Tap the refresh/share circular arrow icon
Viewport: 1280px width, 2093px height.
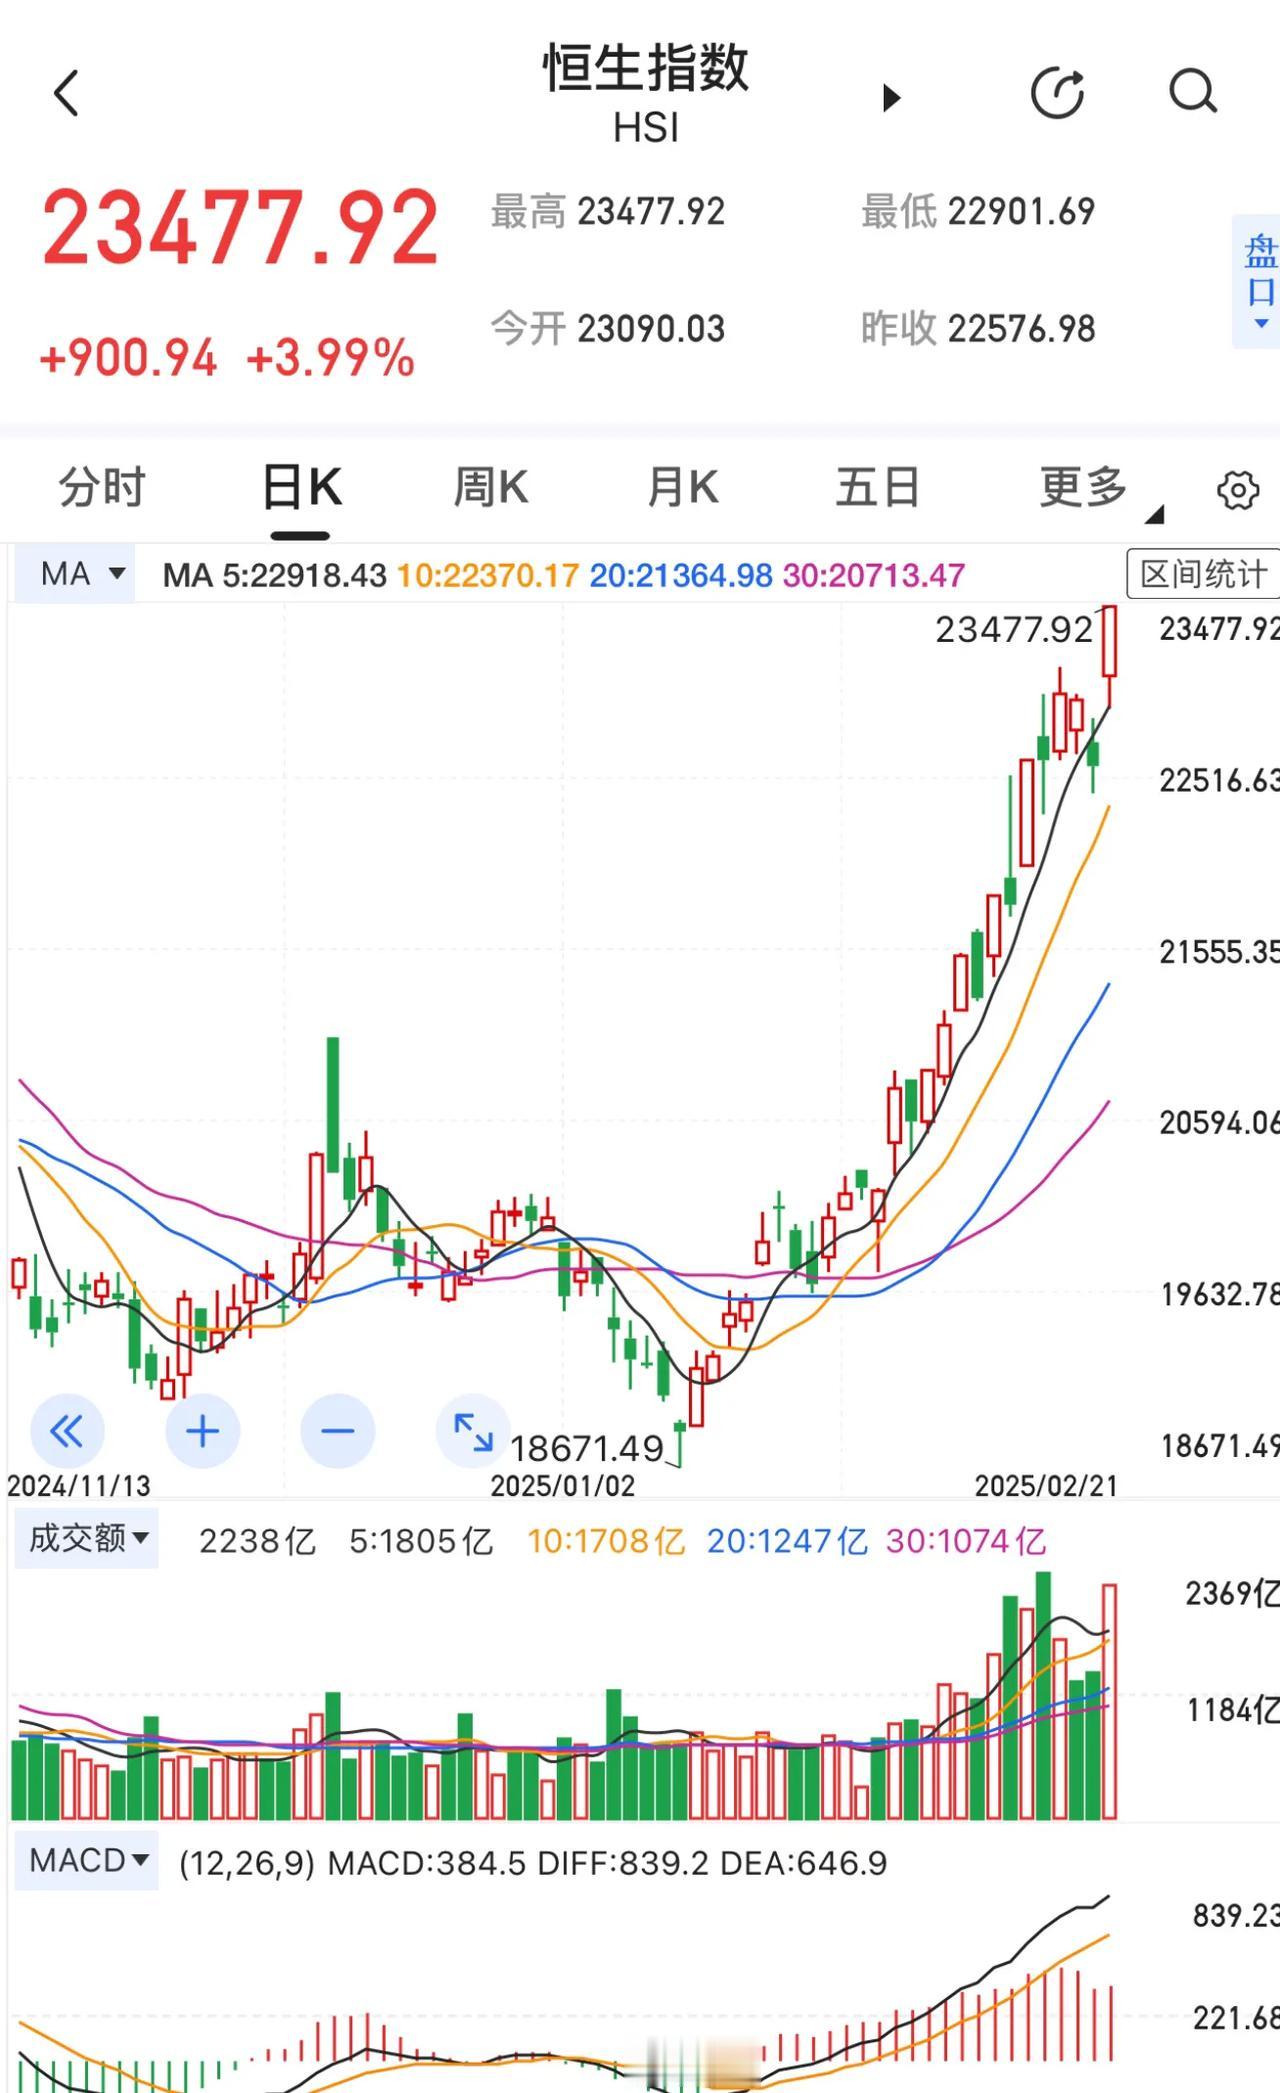(x=1058, y=94)
